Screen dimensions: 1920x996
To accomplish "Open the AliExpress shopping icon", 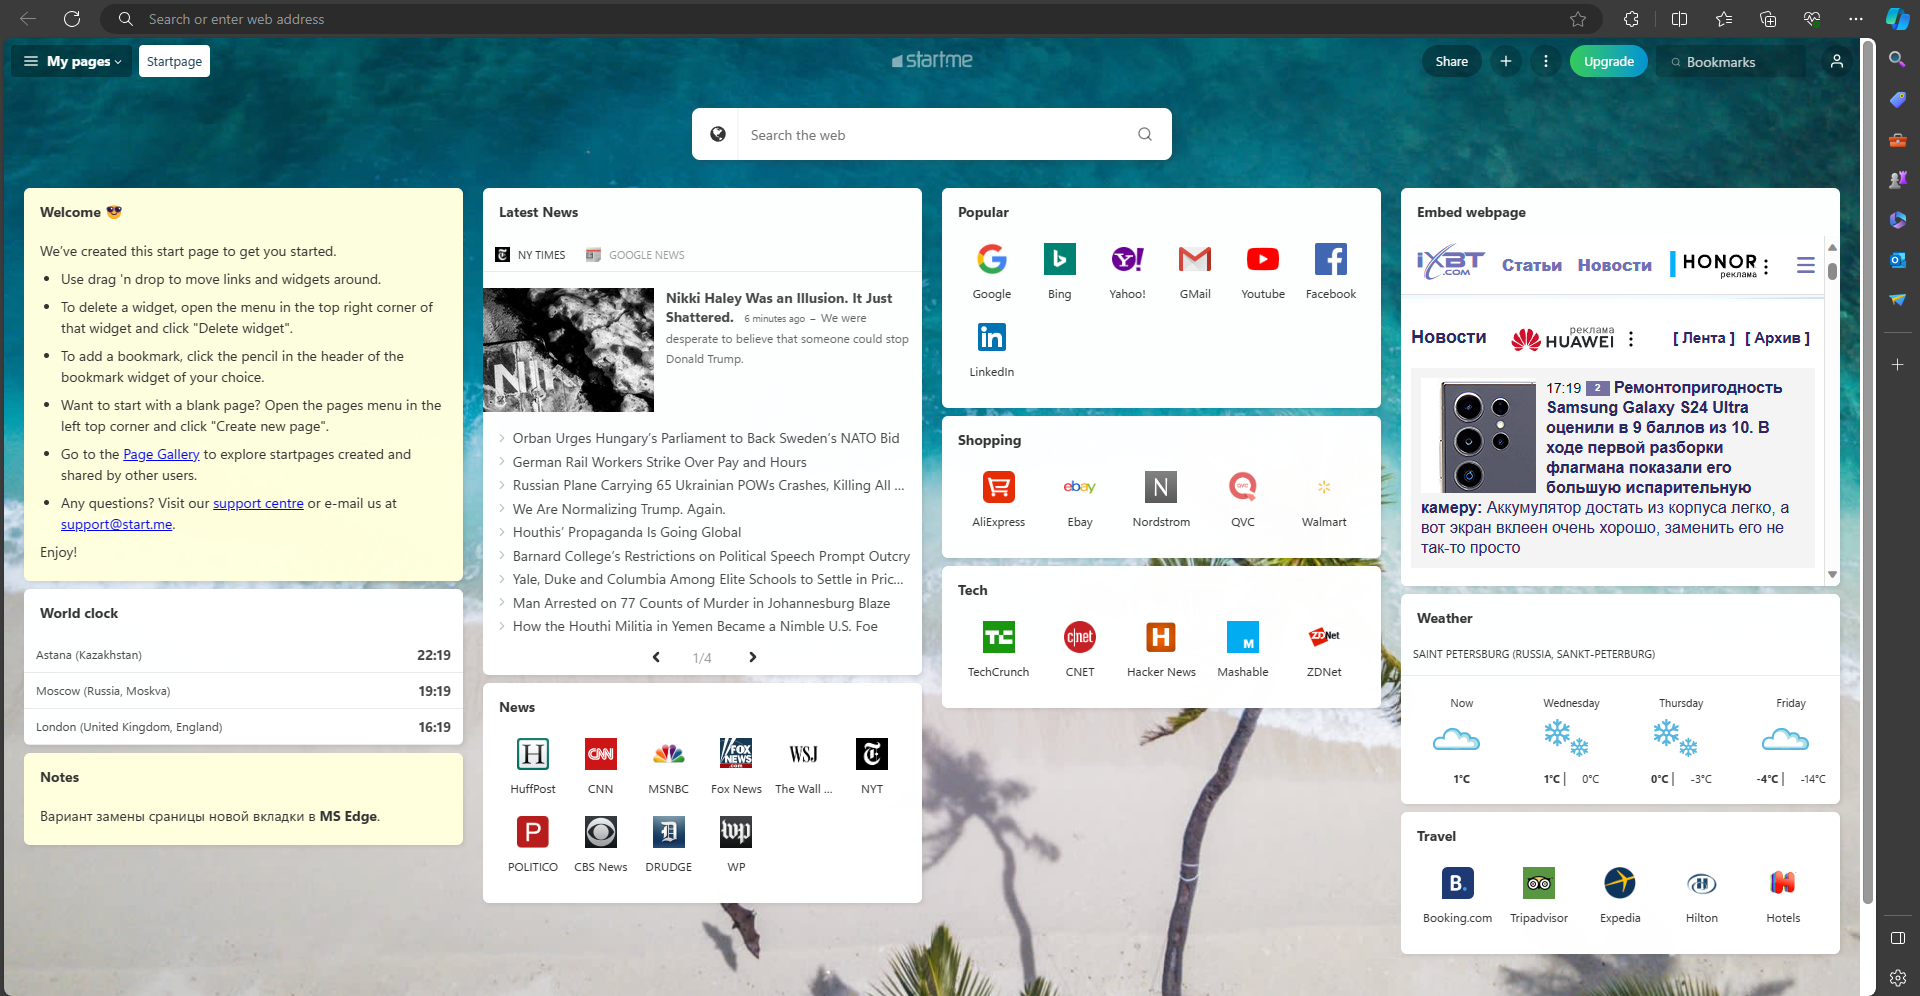I will (x=998, y=488).
